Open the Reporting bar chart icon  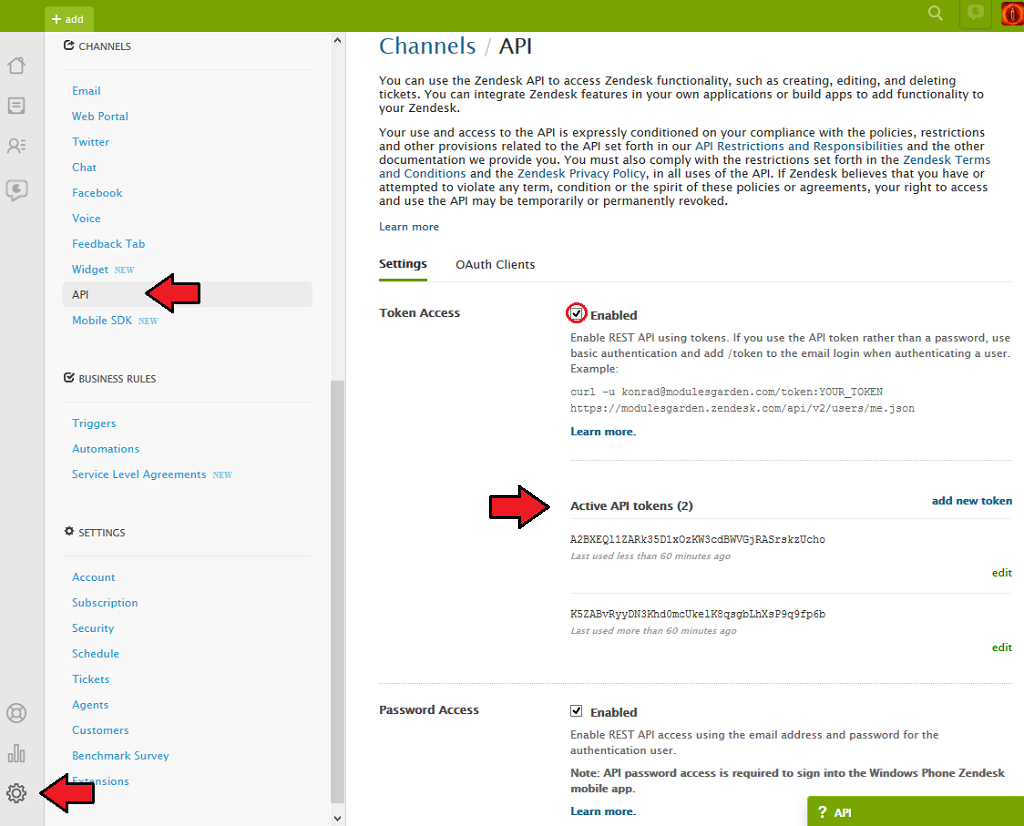click(x=16, y=754)
